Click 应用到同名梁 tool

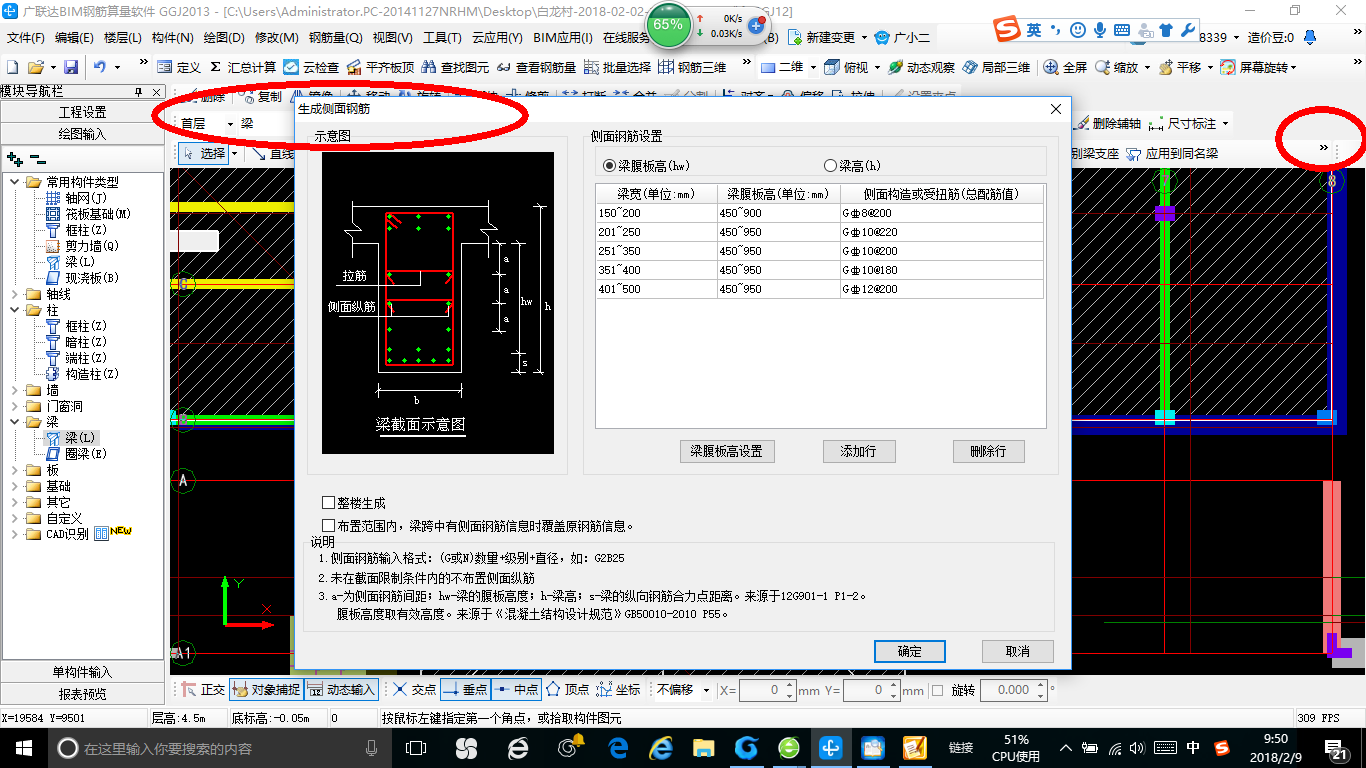tap(1171, 154)
